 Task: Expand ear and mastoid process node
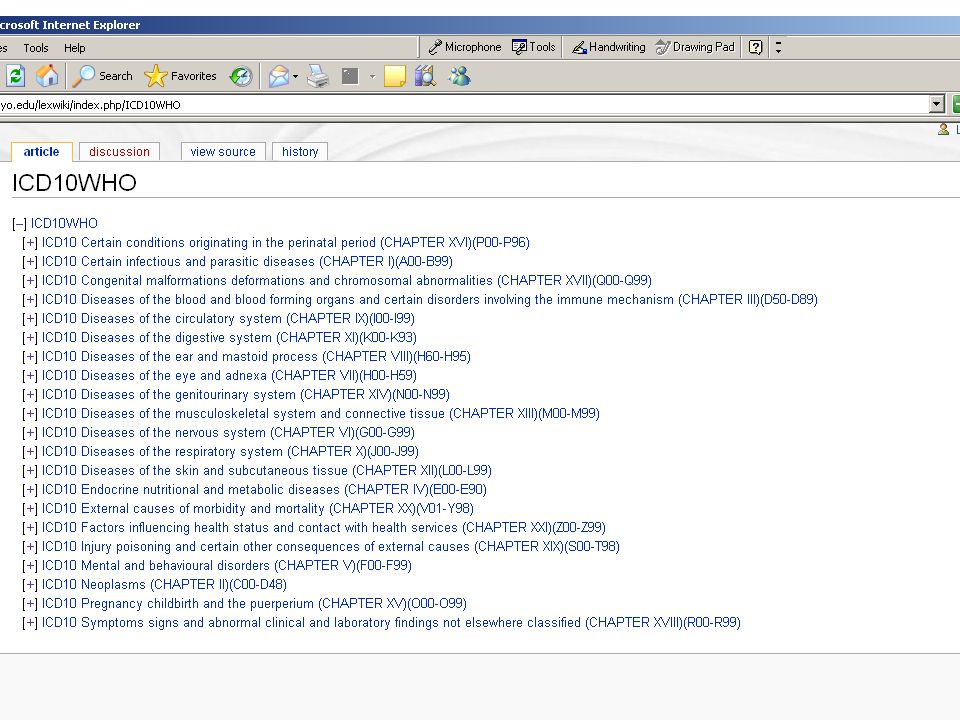point(30,357)
